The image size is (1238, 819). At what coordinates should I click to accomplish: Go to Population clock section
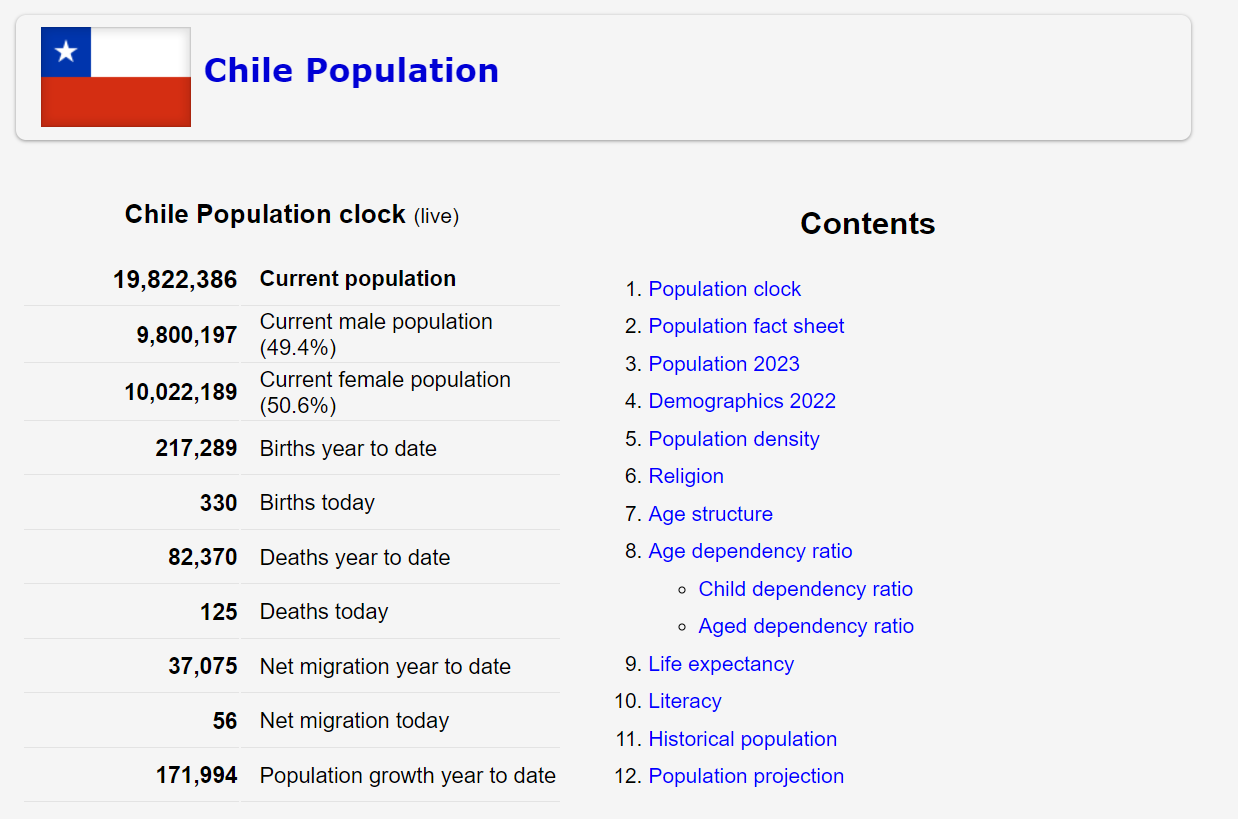pyautogui.click(x=724, y=289)
